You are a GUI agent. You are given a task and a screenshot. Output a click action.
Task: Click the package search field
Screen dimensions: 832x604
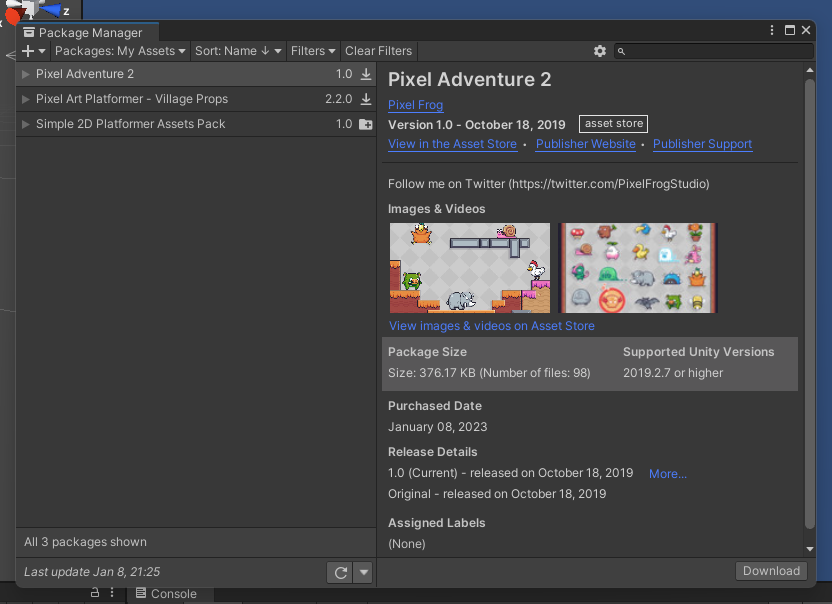pyautogui.click(x=714, y=51)
